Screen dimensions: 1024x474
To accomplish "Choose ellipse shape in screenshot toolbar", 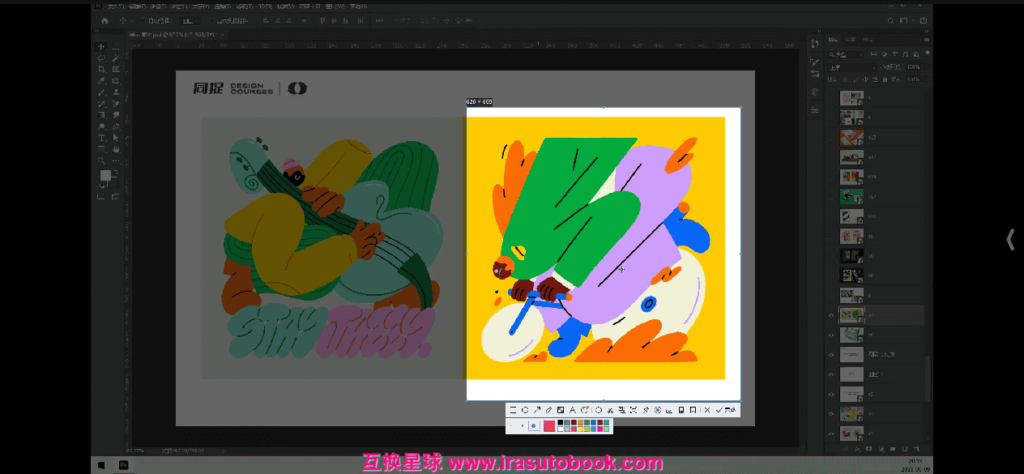I will 525,410.
